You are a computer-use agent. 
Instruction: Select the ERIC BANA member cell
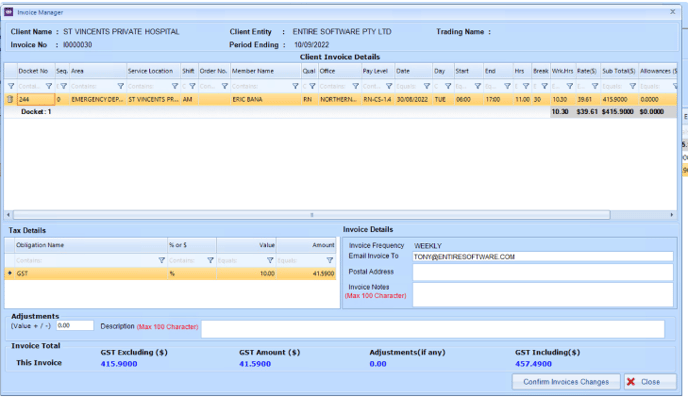click(x=266, y=100)
